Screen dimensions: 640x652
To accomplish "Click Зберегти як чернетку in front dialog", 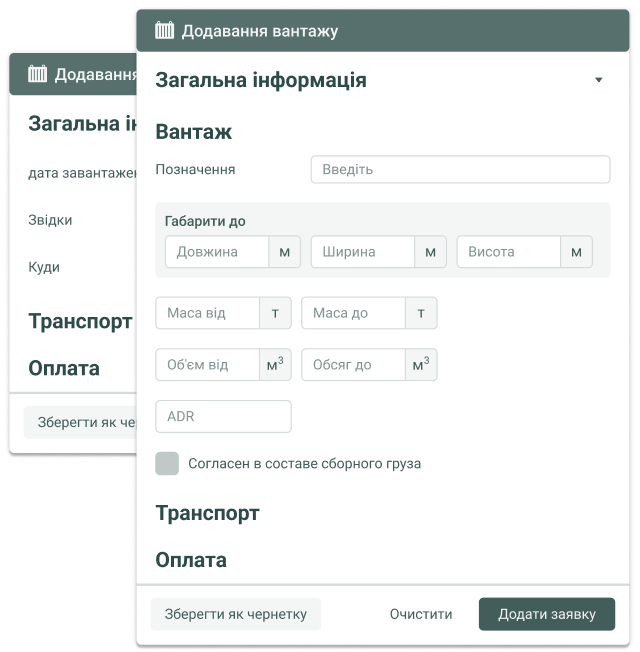I will click(236, 614).
